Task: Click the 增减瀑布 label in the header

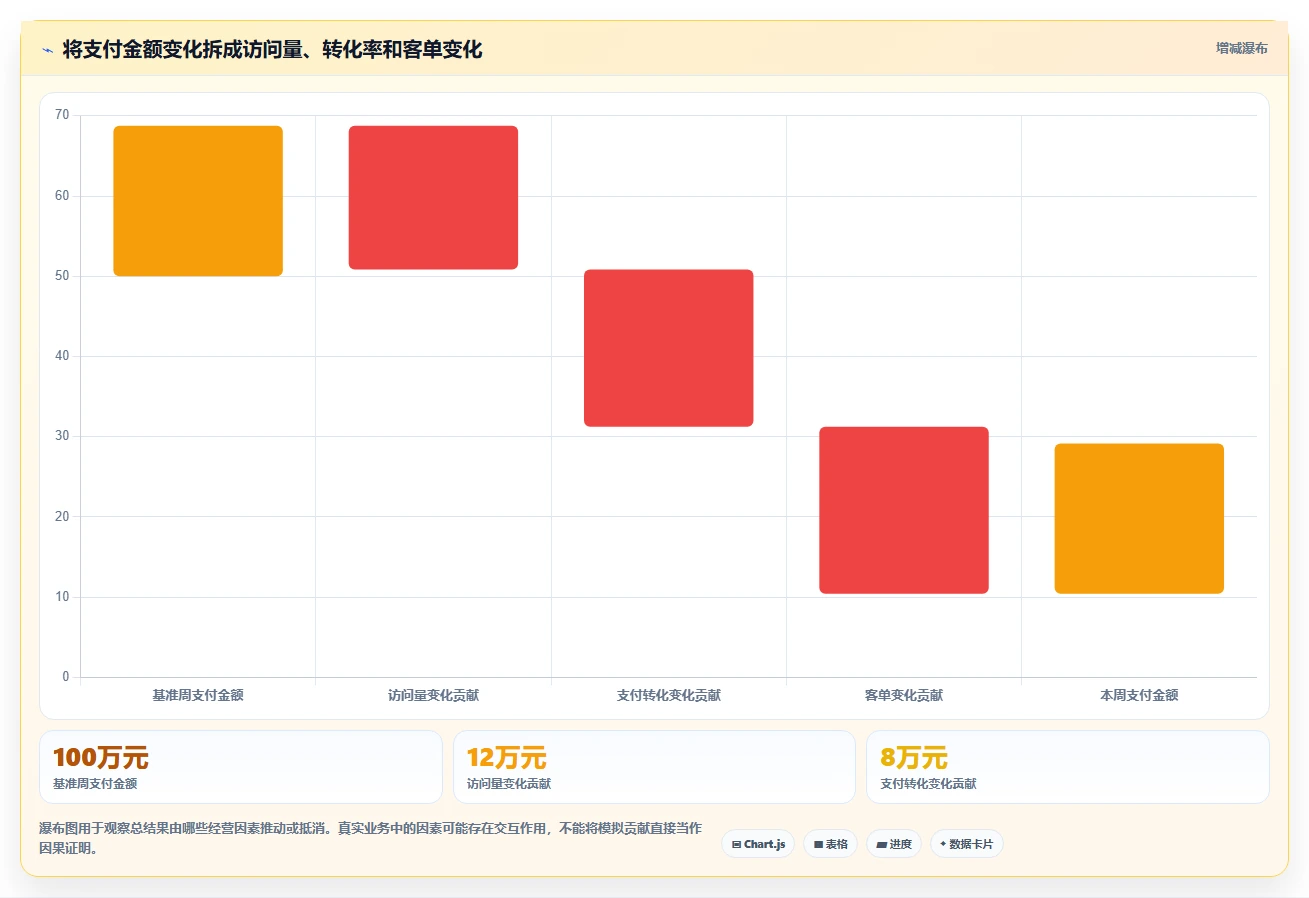Action: pos(1241,48)
